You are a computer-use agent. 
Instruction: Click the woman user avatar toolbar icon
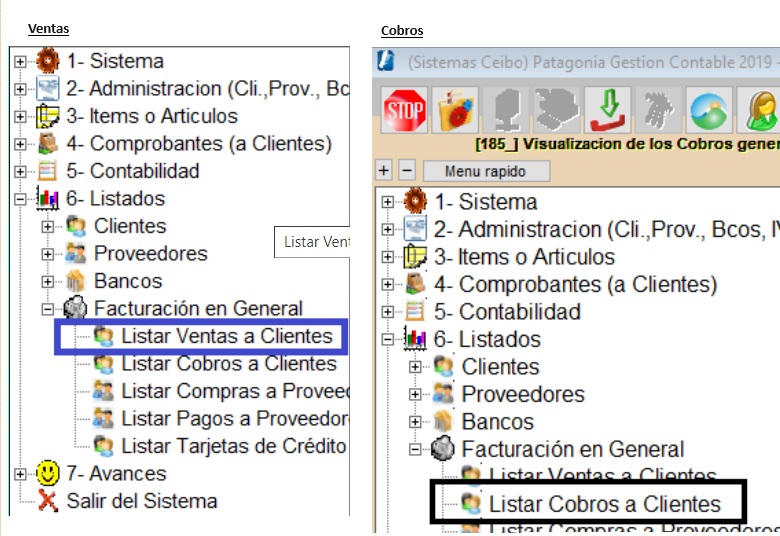point(759,110)
